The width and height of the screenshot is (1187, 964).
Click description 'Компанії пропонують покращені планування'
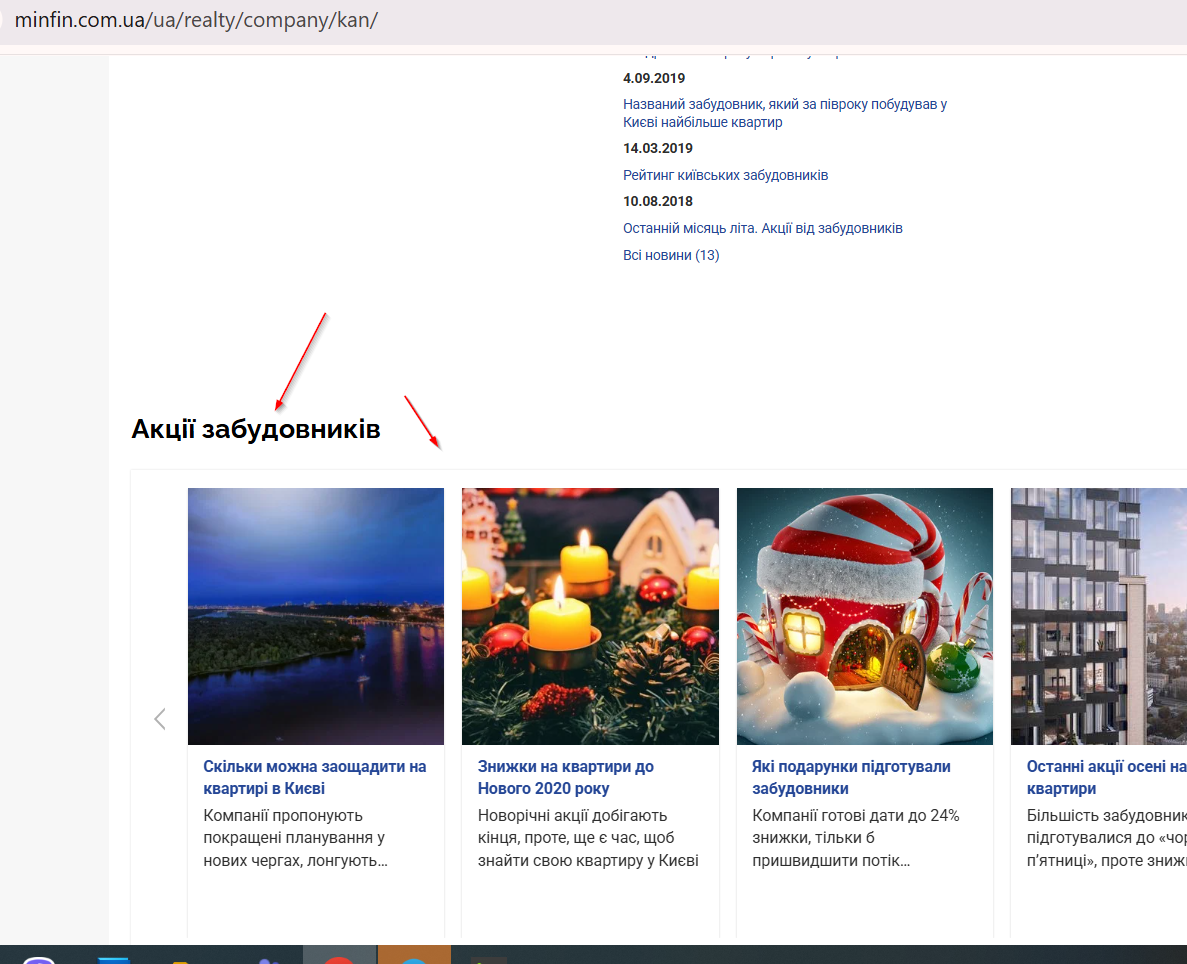295,838
